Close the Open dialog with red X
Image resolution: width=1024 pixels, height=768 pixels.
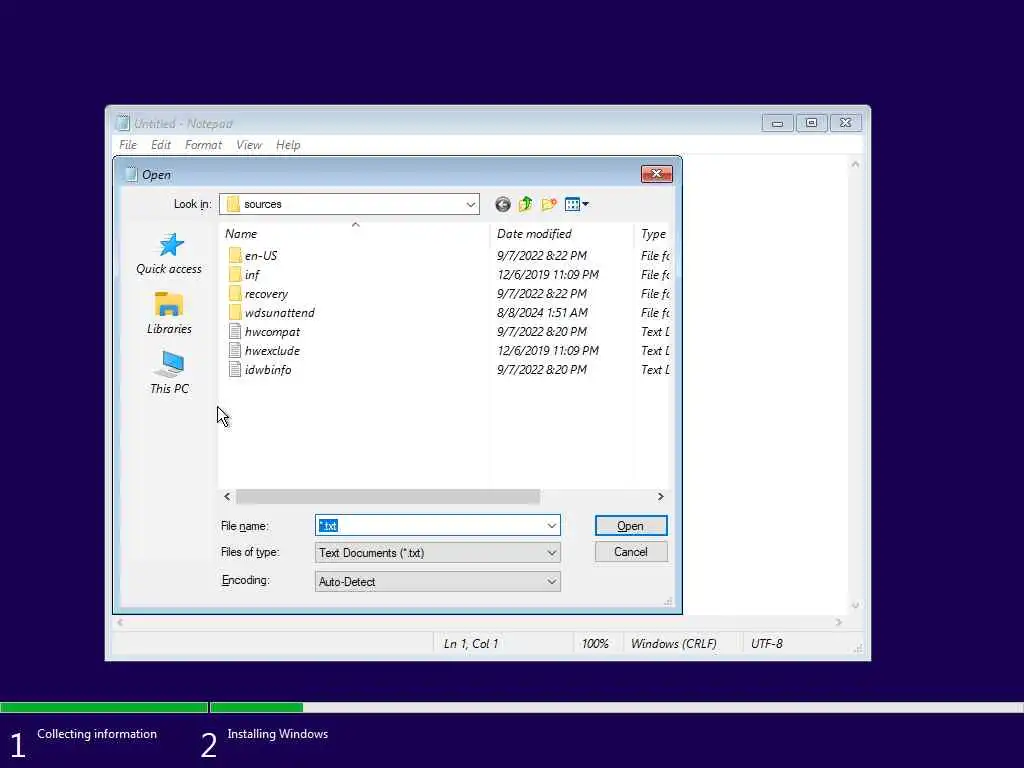coord(657,174)
